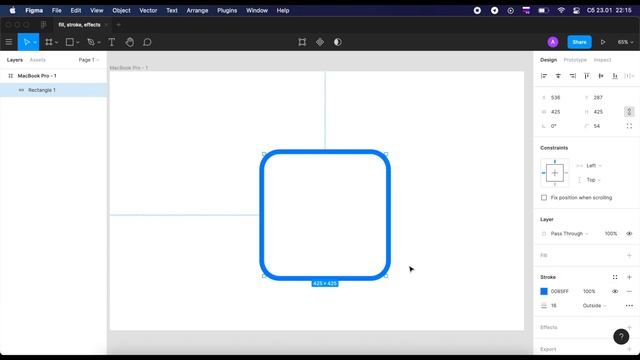Select the Comment tool
This screenshot has width=640, height=360.
(x=147, y=42)
